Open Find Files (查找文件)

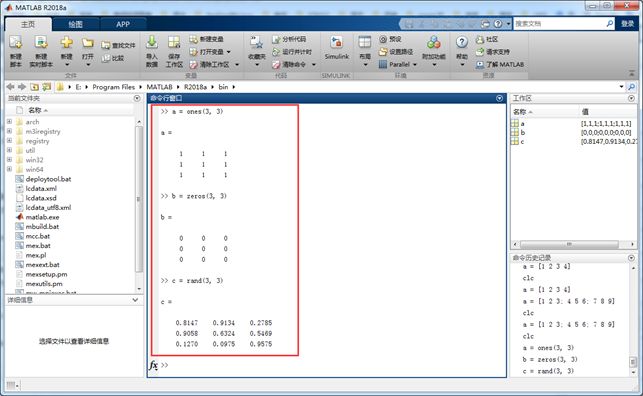pos(118,45)
